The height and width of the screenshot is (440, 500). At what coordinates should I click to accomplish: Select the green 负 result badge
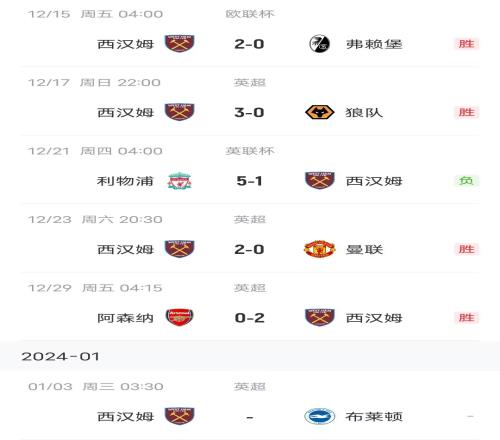[466, 181]
